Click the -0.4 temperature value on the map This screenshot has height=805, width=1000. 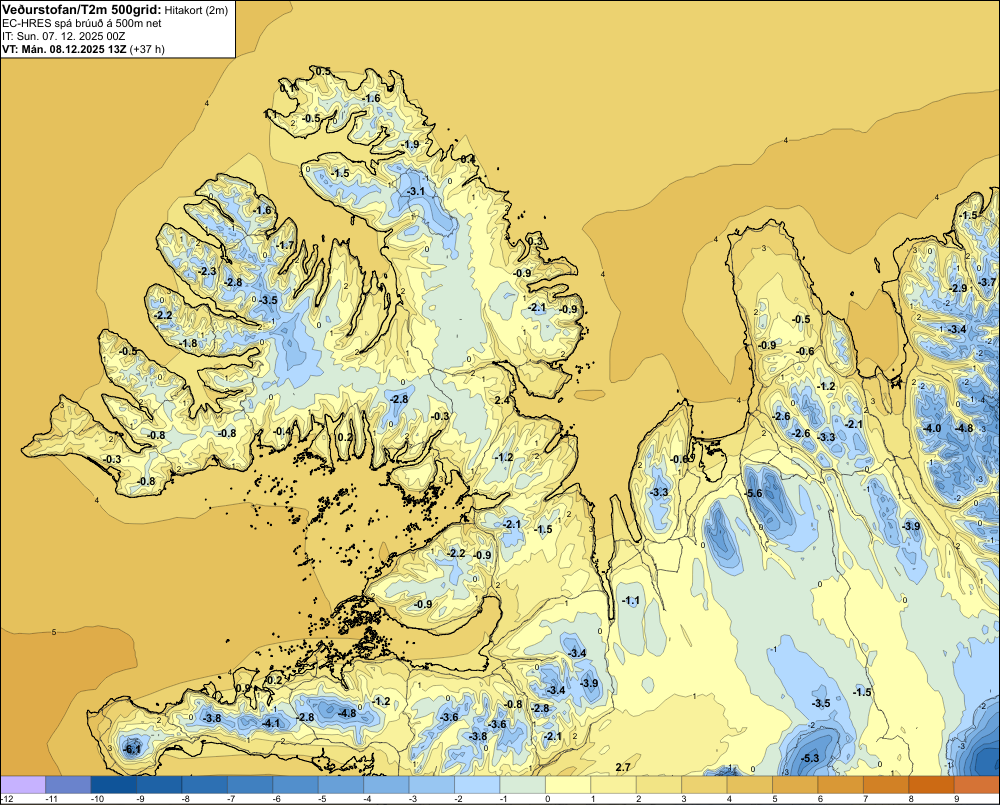click(x=282, y=431)
